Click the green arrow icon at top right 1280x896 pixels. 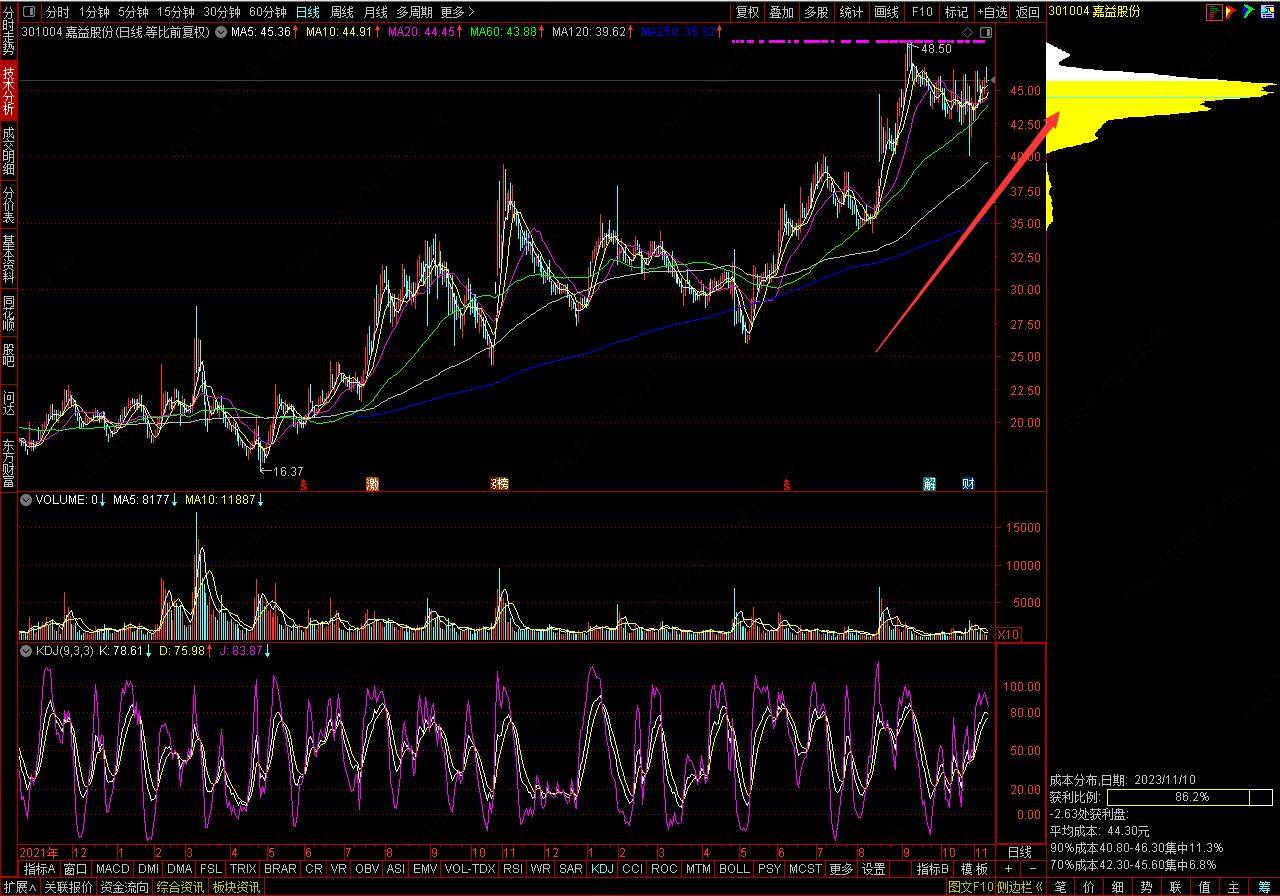coord(1248,12)
